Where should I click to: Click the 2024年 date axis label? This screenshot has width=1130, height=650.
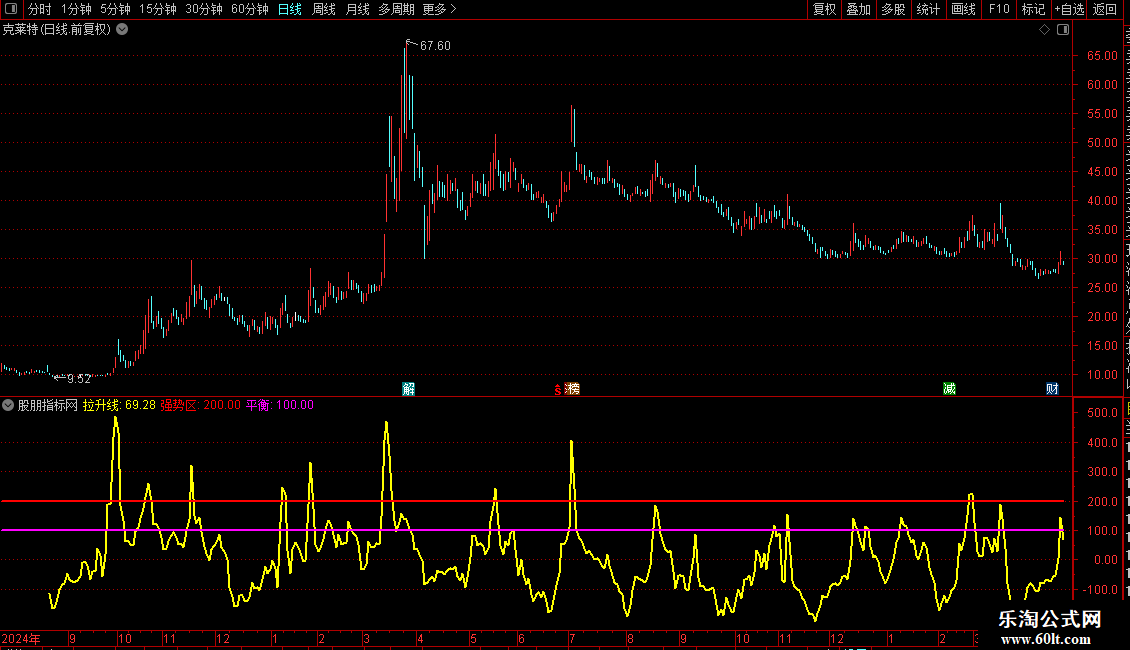coord(21,638)
